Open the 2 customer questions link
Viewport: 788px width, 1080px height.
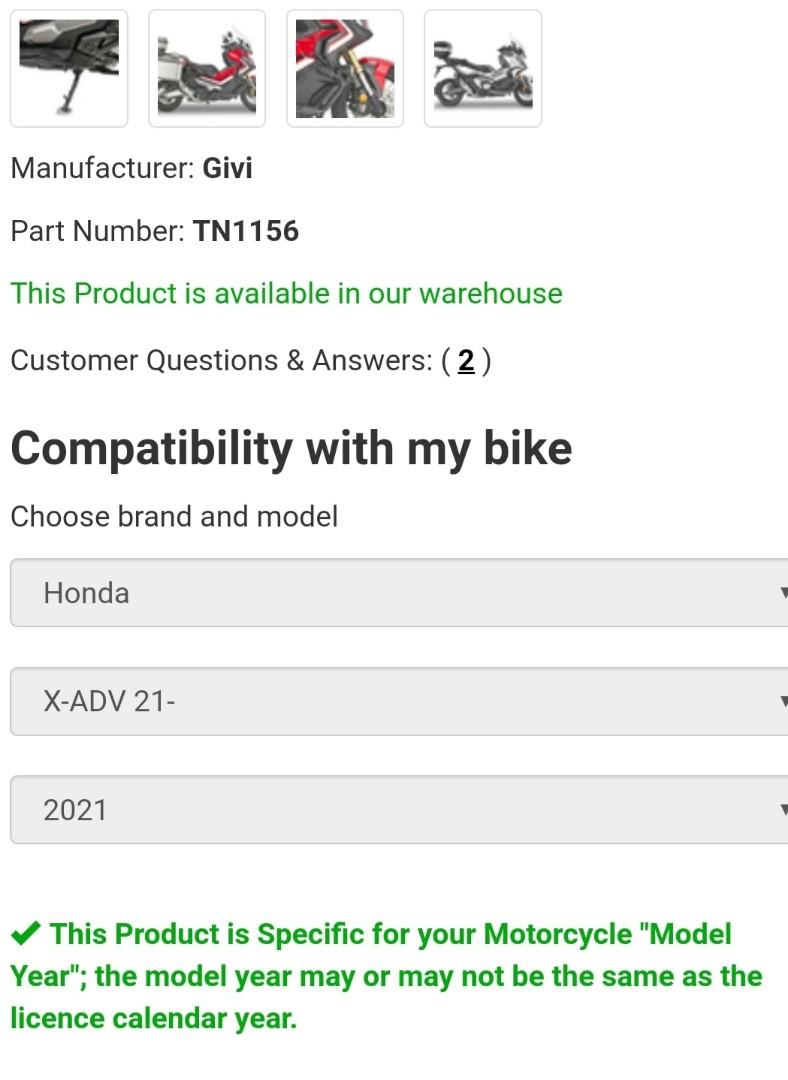(x=466, y=361)
